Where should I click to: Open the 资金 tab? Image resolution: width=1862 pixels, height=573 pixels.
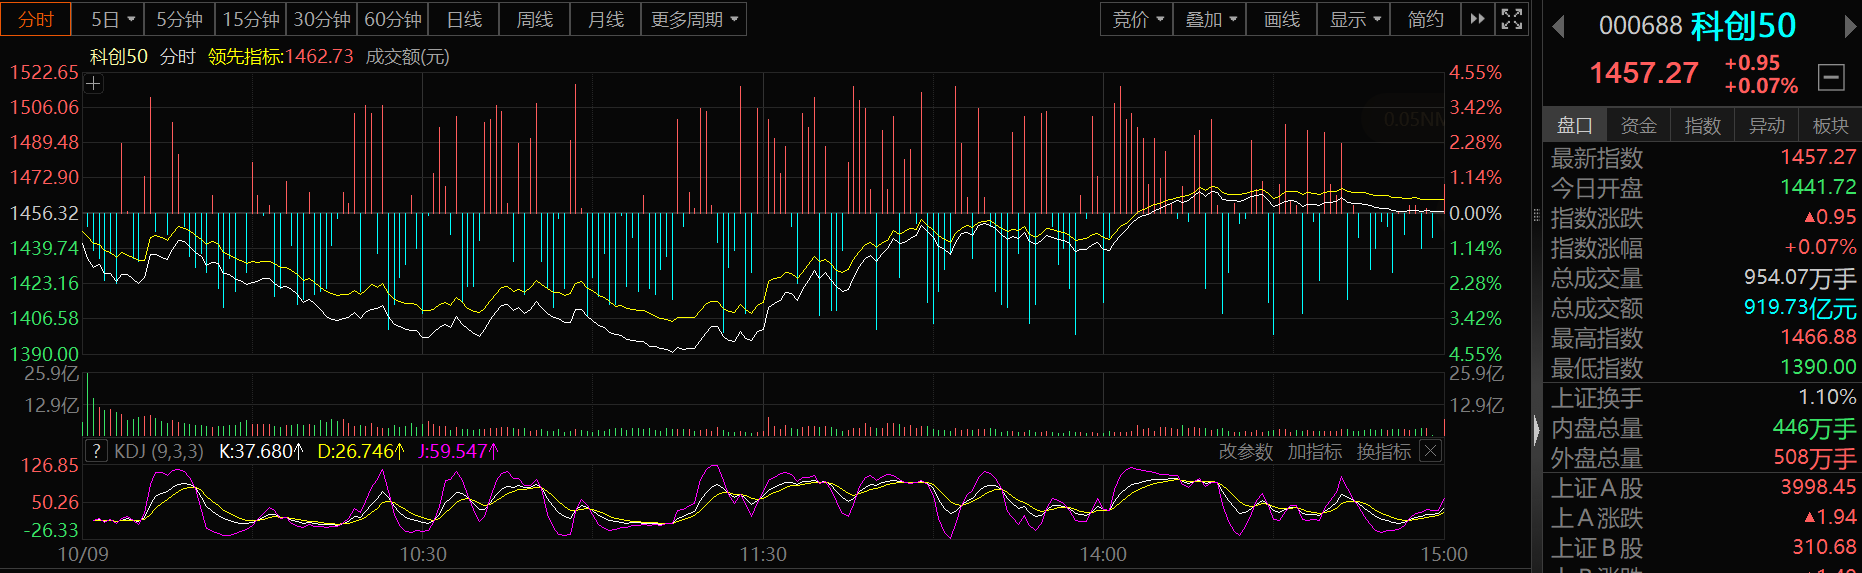[x=1639, y=125]
